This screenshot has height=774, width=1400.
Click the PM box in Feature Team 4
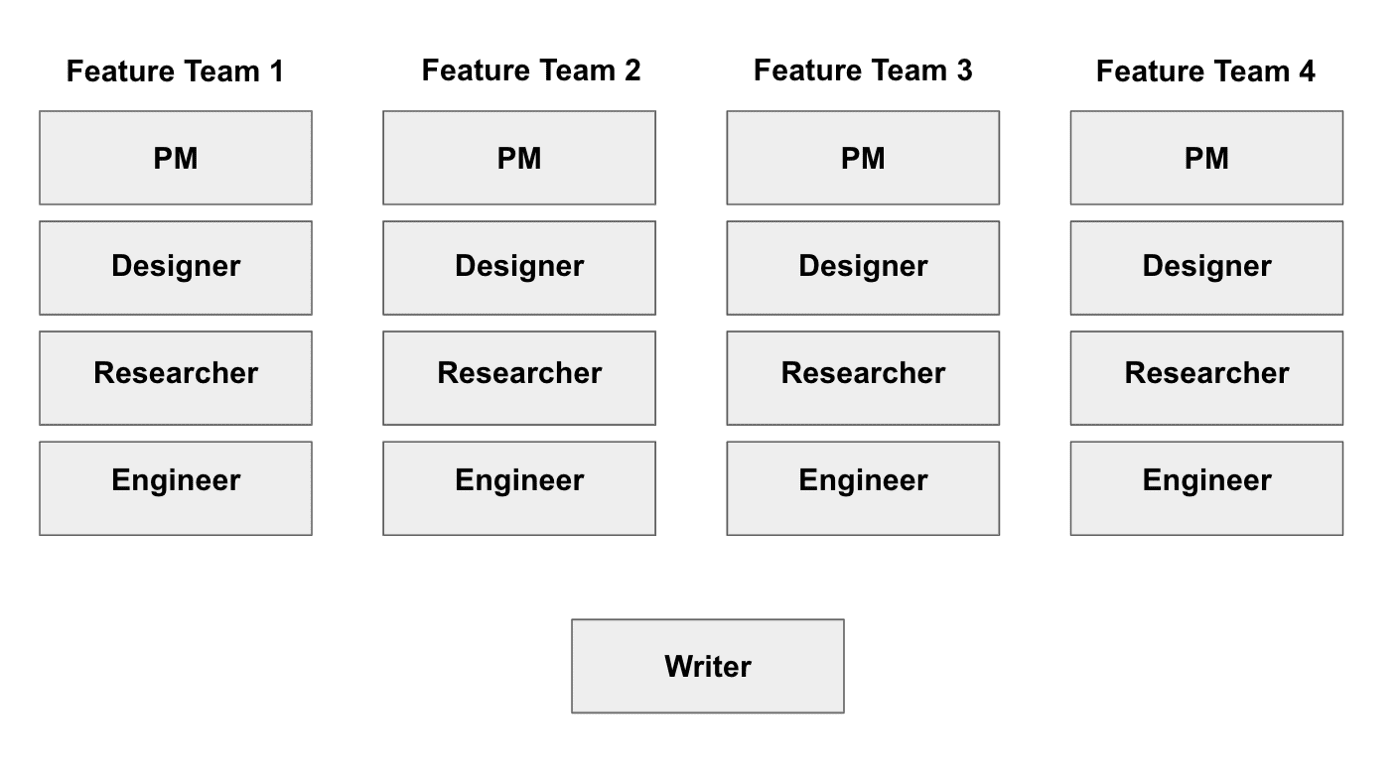[x=1206, y=158]
